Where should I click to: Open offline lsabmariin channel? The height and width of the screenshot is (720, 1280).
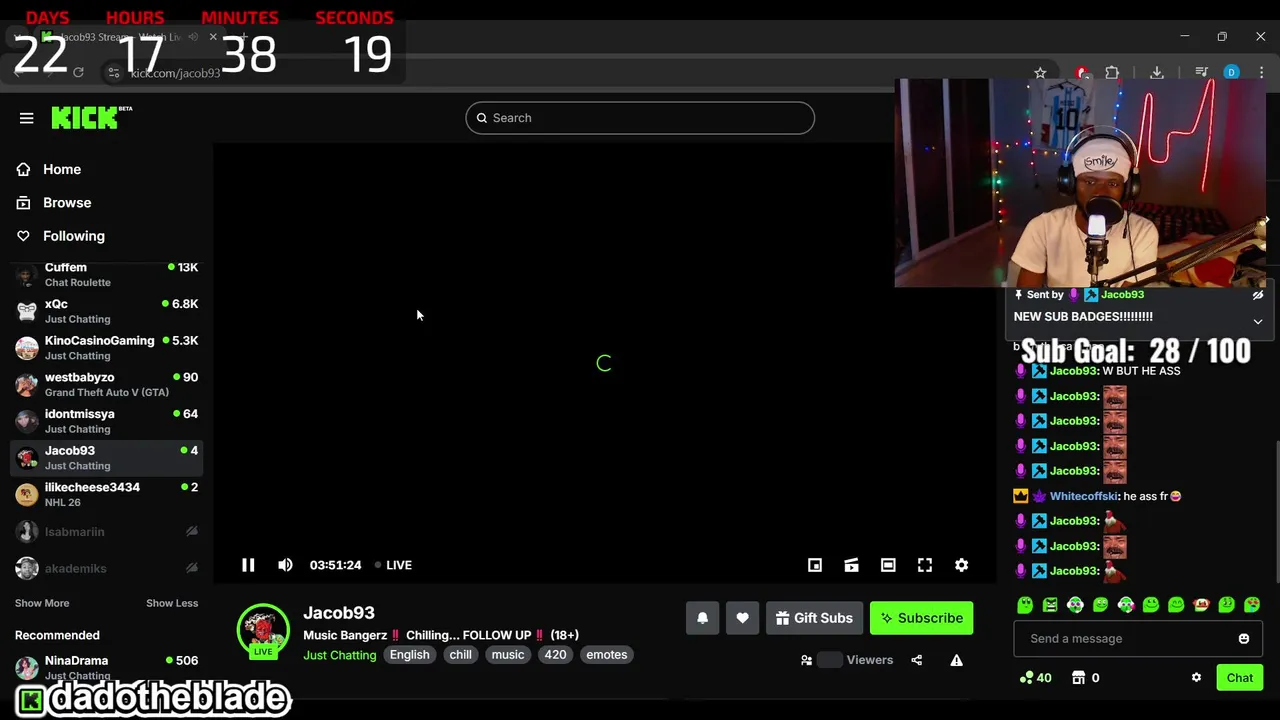pos(106,532)
